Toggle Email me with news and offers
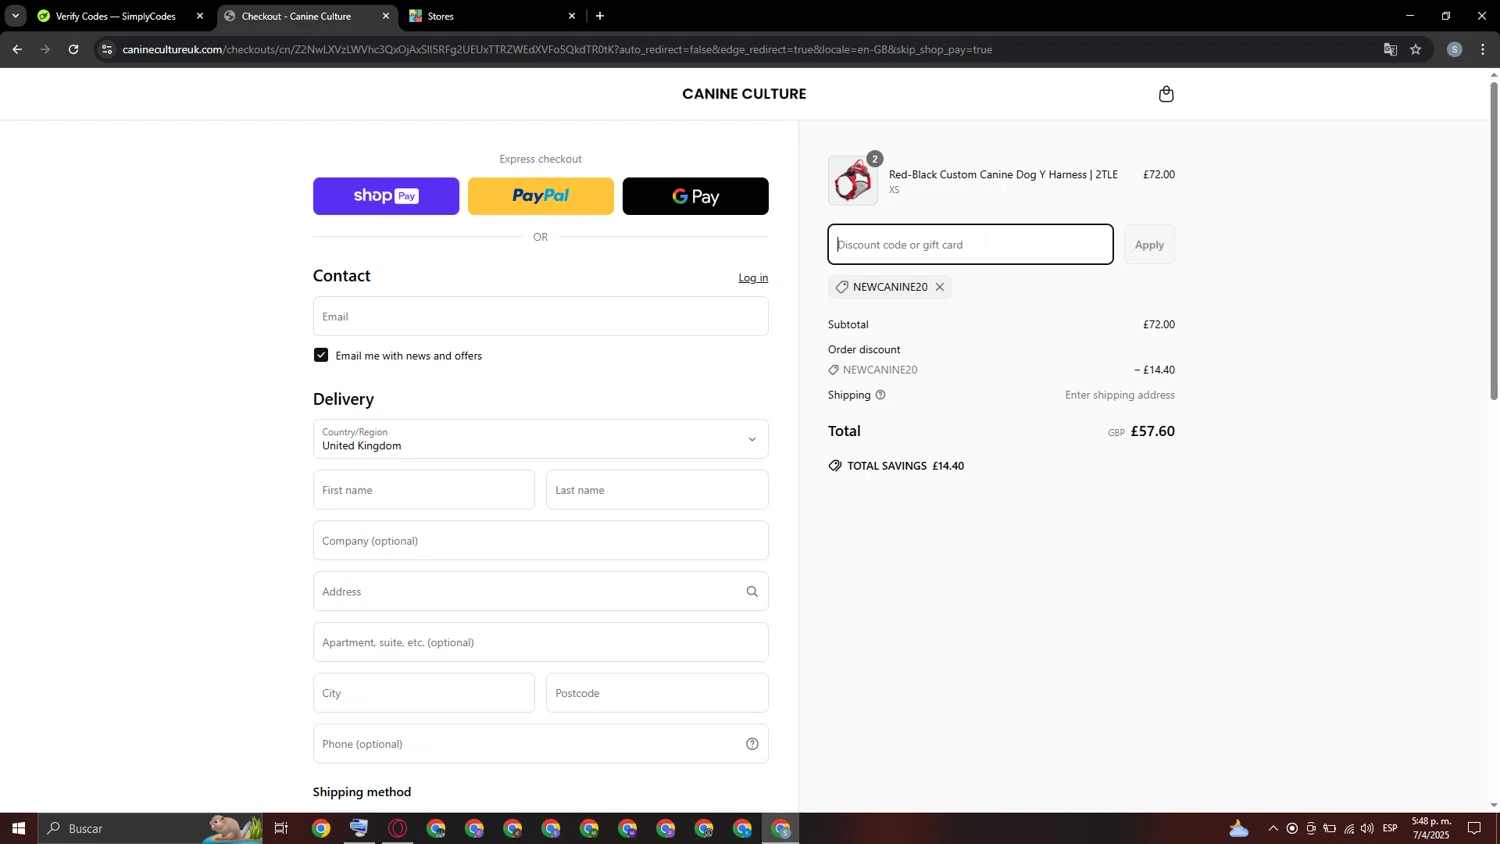Image resolution: width=1500 pixels, height=844 pixels. coord(321,355)
